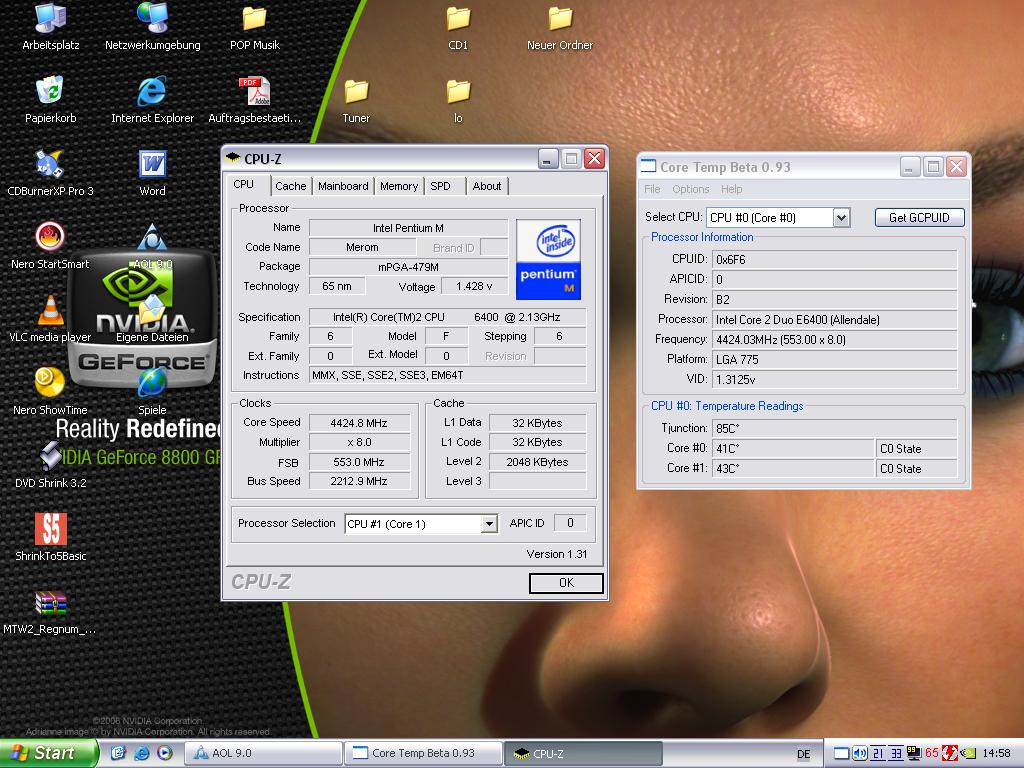This screenshot has height=768, width=1024.
Task: Switch to the Mainboard tab
Action: pyautogui.click(x=343, y=186)
